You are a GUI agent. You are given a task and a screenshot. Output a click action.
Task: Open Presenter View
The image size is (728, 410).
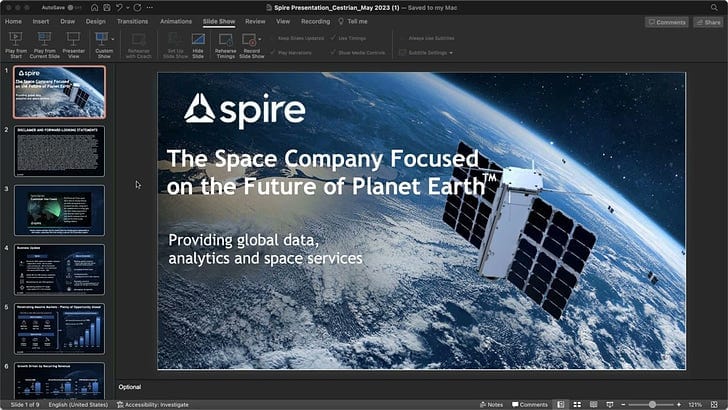click(73, 45)
